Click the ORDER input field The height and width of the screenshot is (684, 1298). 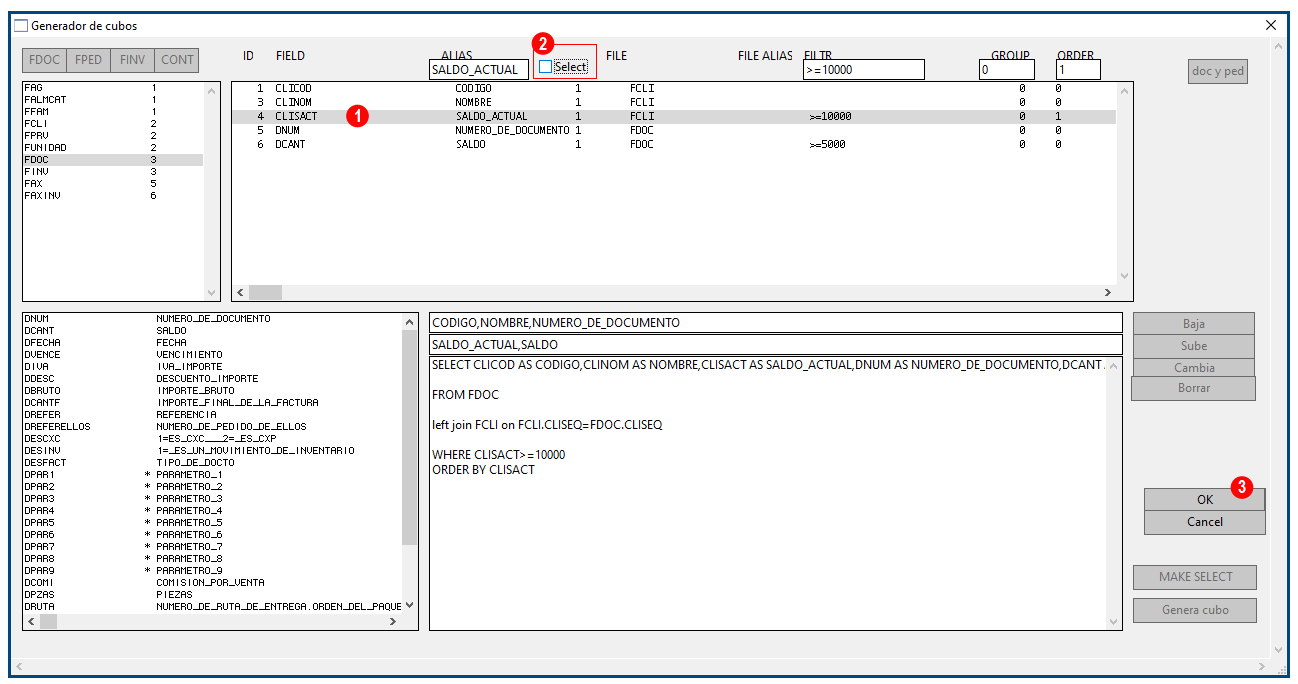[x=1078, y=70]
